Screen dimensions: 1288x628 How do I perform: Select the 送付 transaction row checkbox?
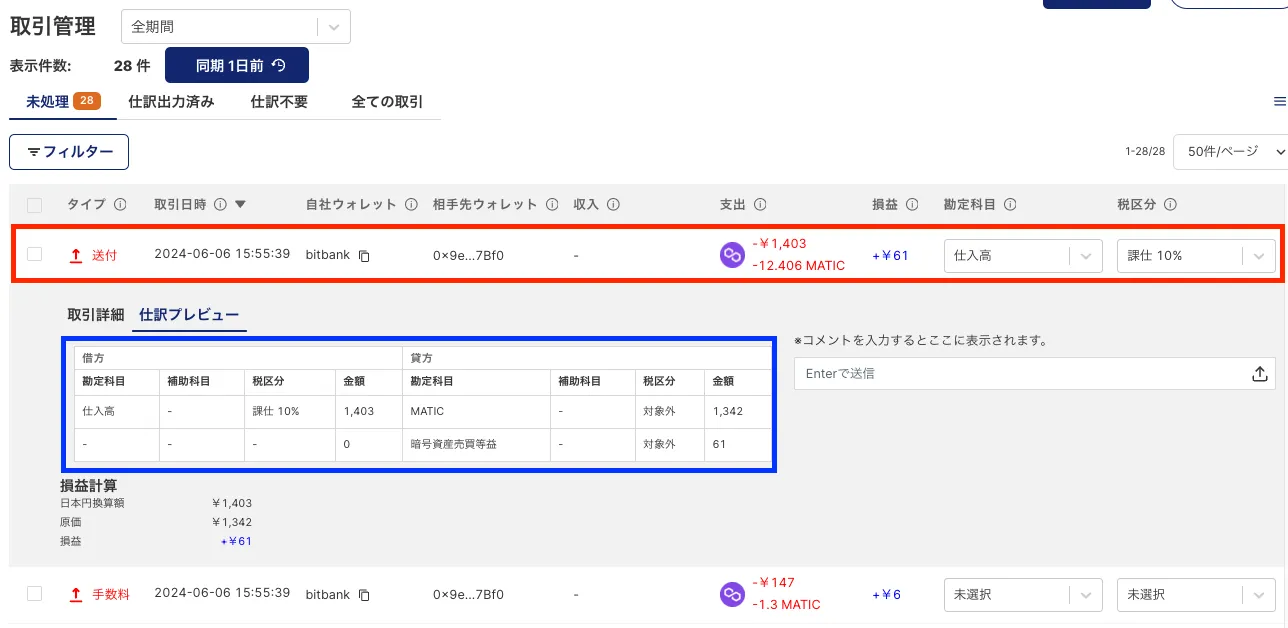[35, 255]
